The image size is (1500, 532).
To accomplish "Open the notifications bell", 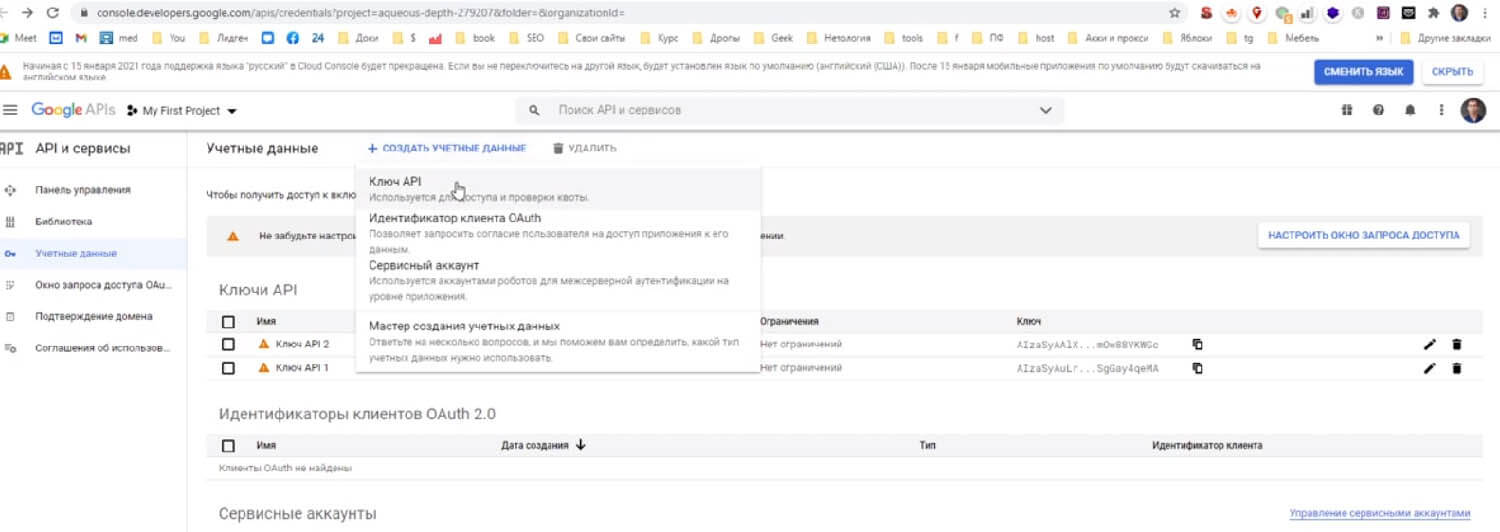I will [1410, 110].
